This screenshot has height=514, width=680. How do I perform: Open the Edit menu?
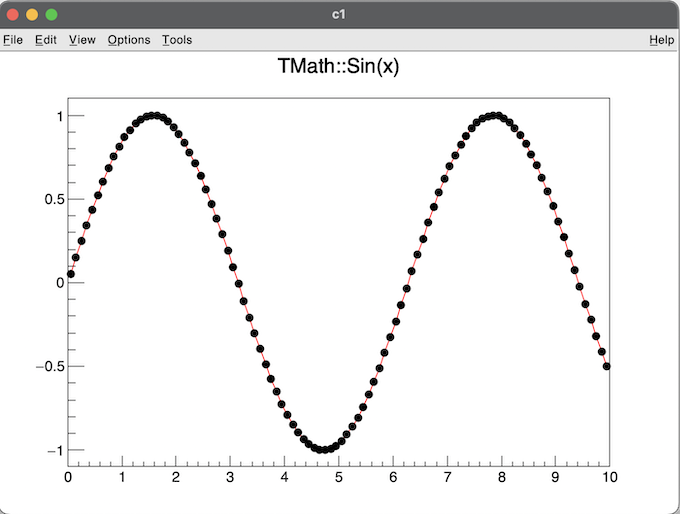point(46,40)
